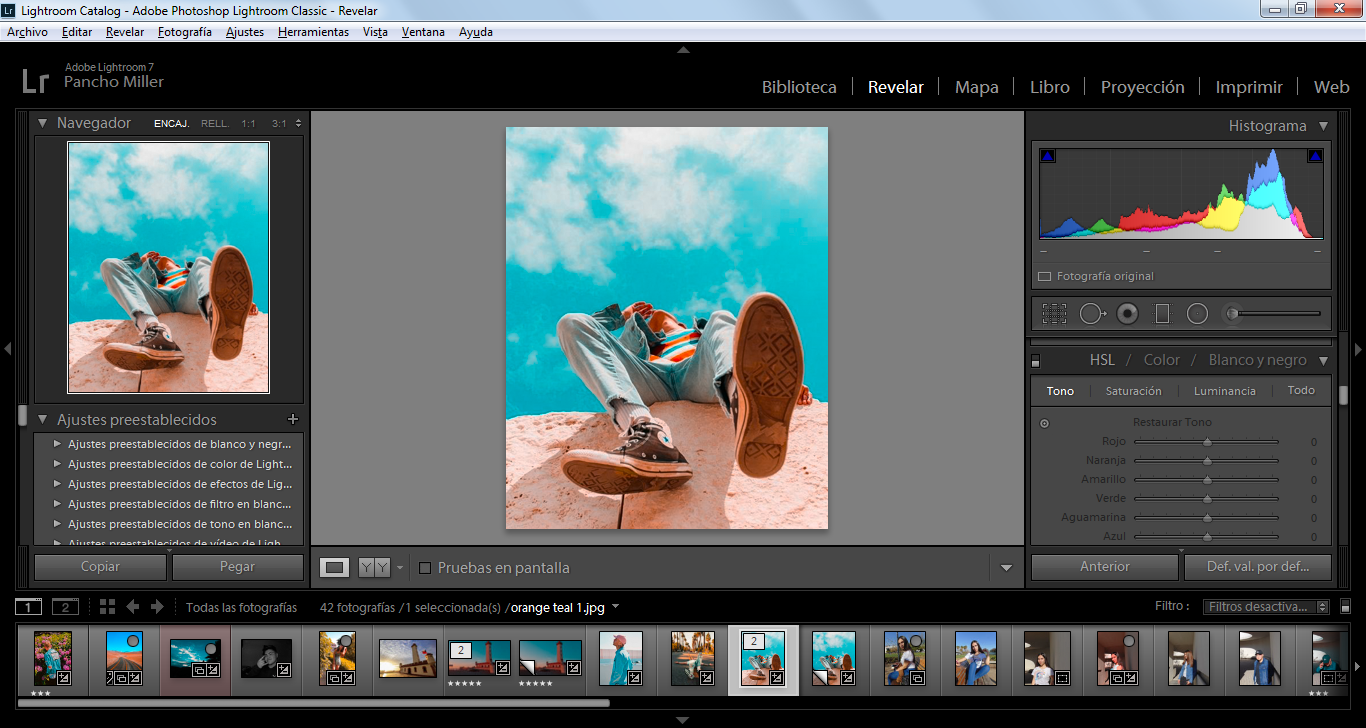Click the second window display button 2
The width and height of the screenshot is (1366, 728).
(65, 607)
